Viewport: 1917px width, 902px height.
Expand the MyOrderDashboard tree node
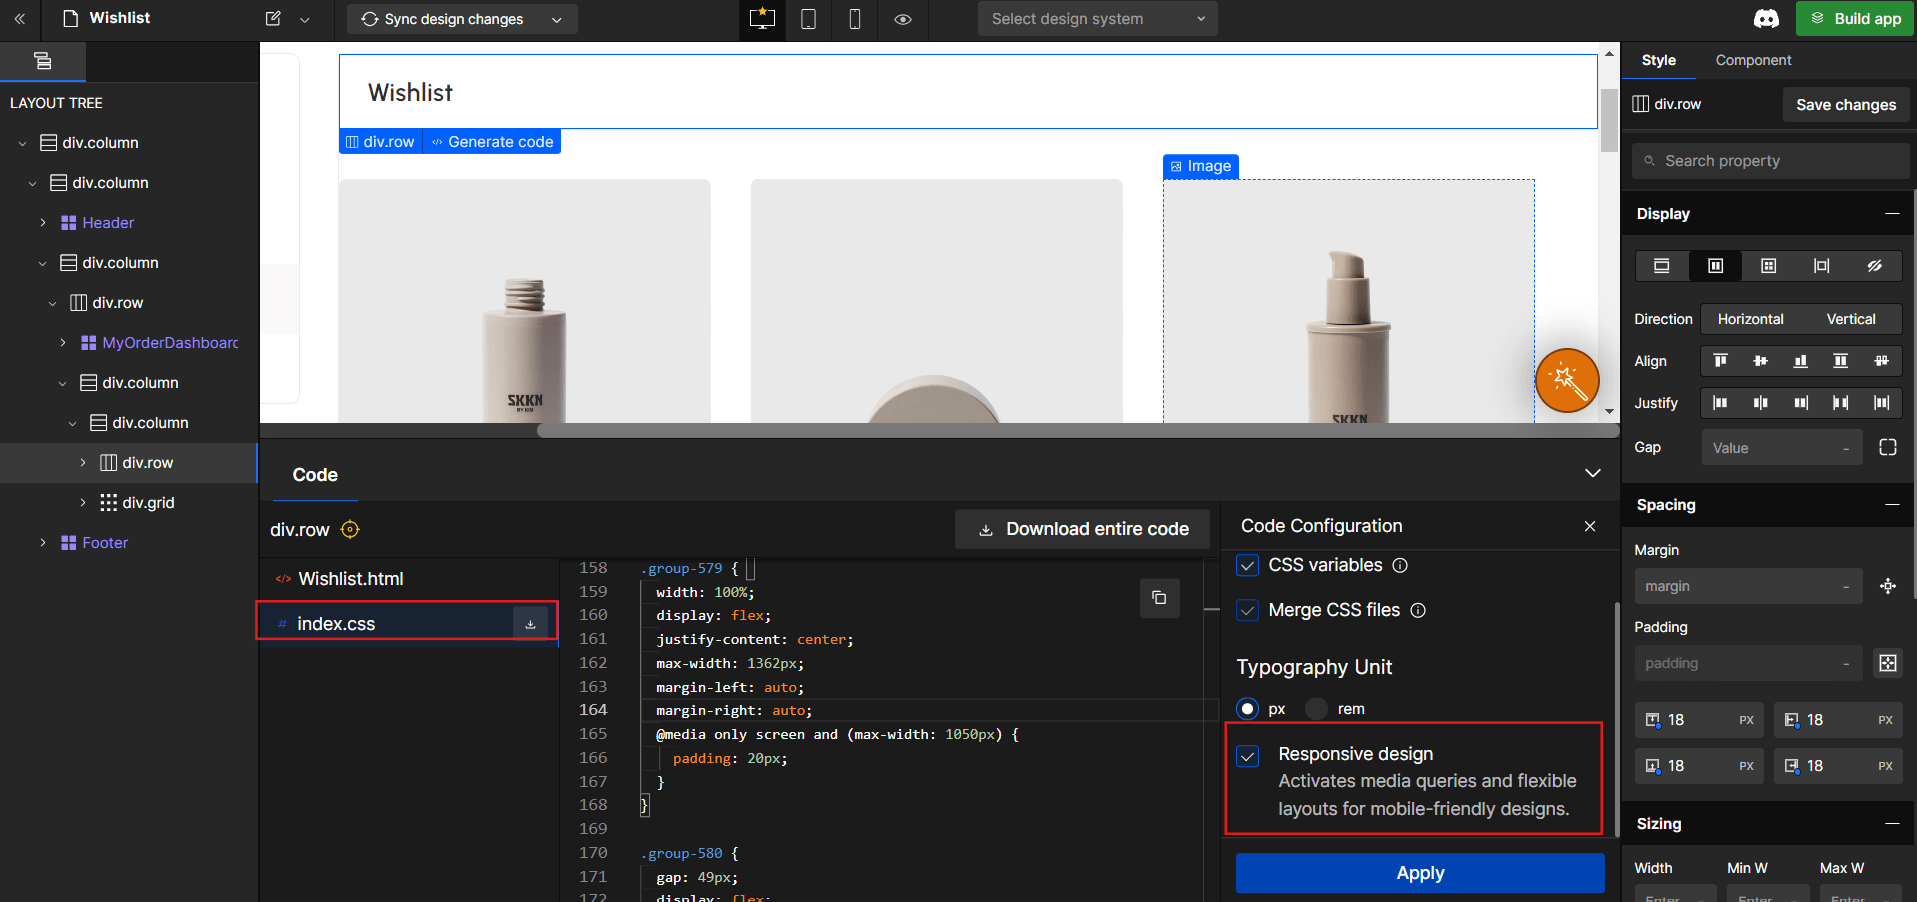click(x=63, y=343)
